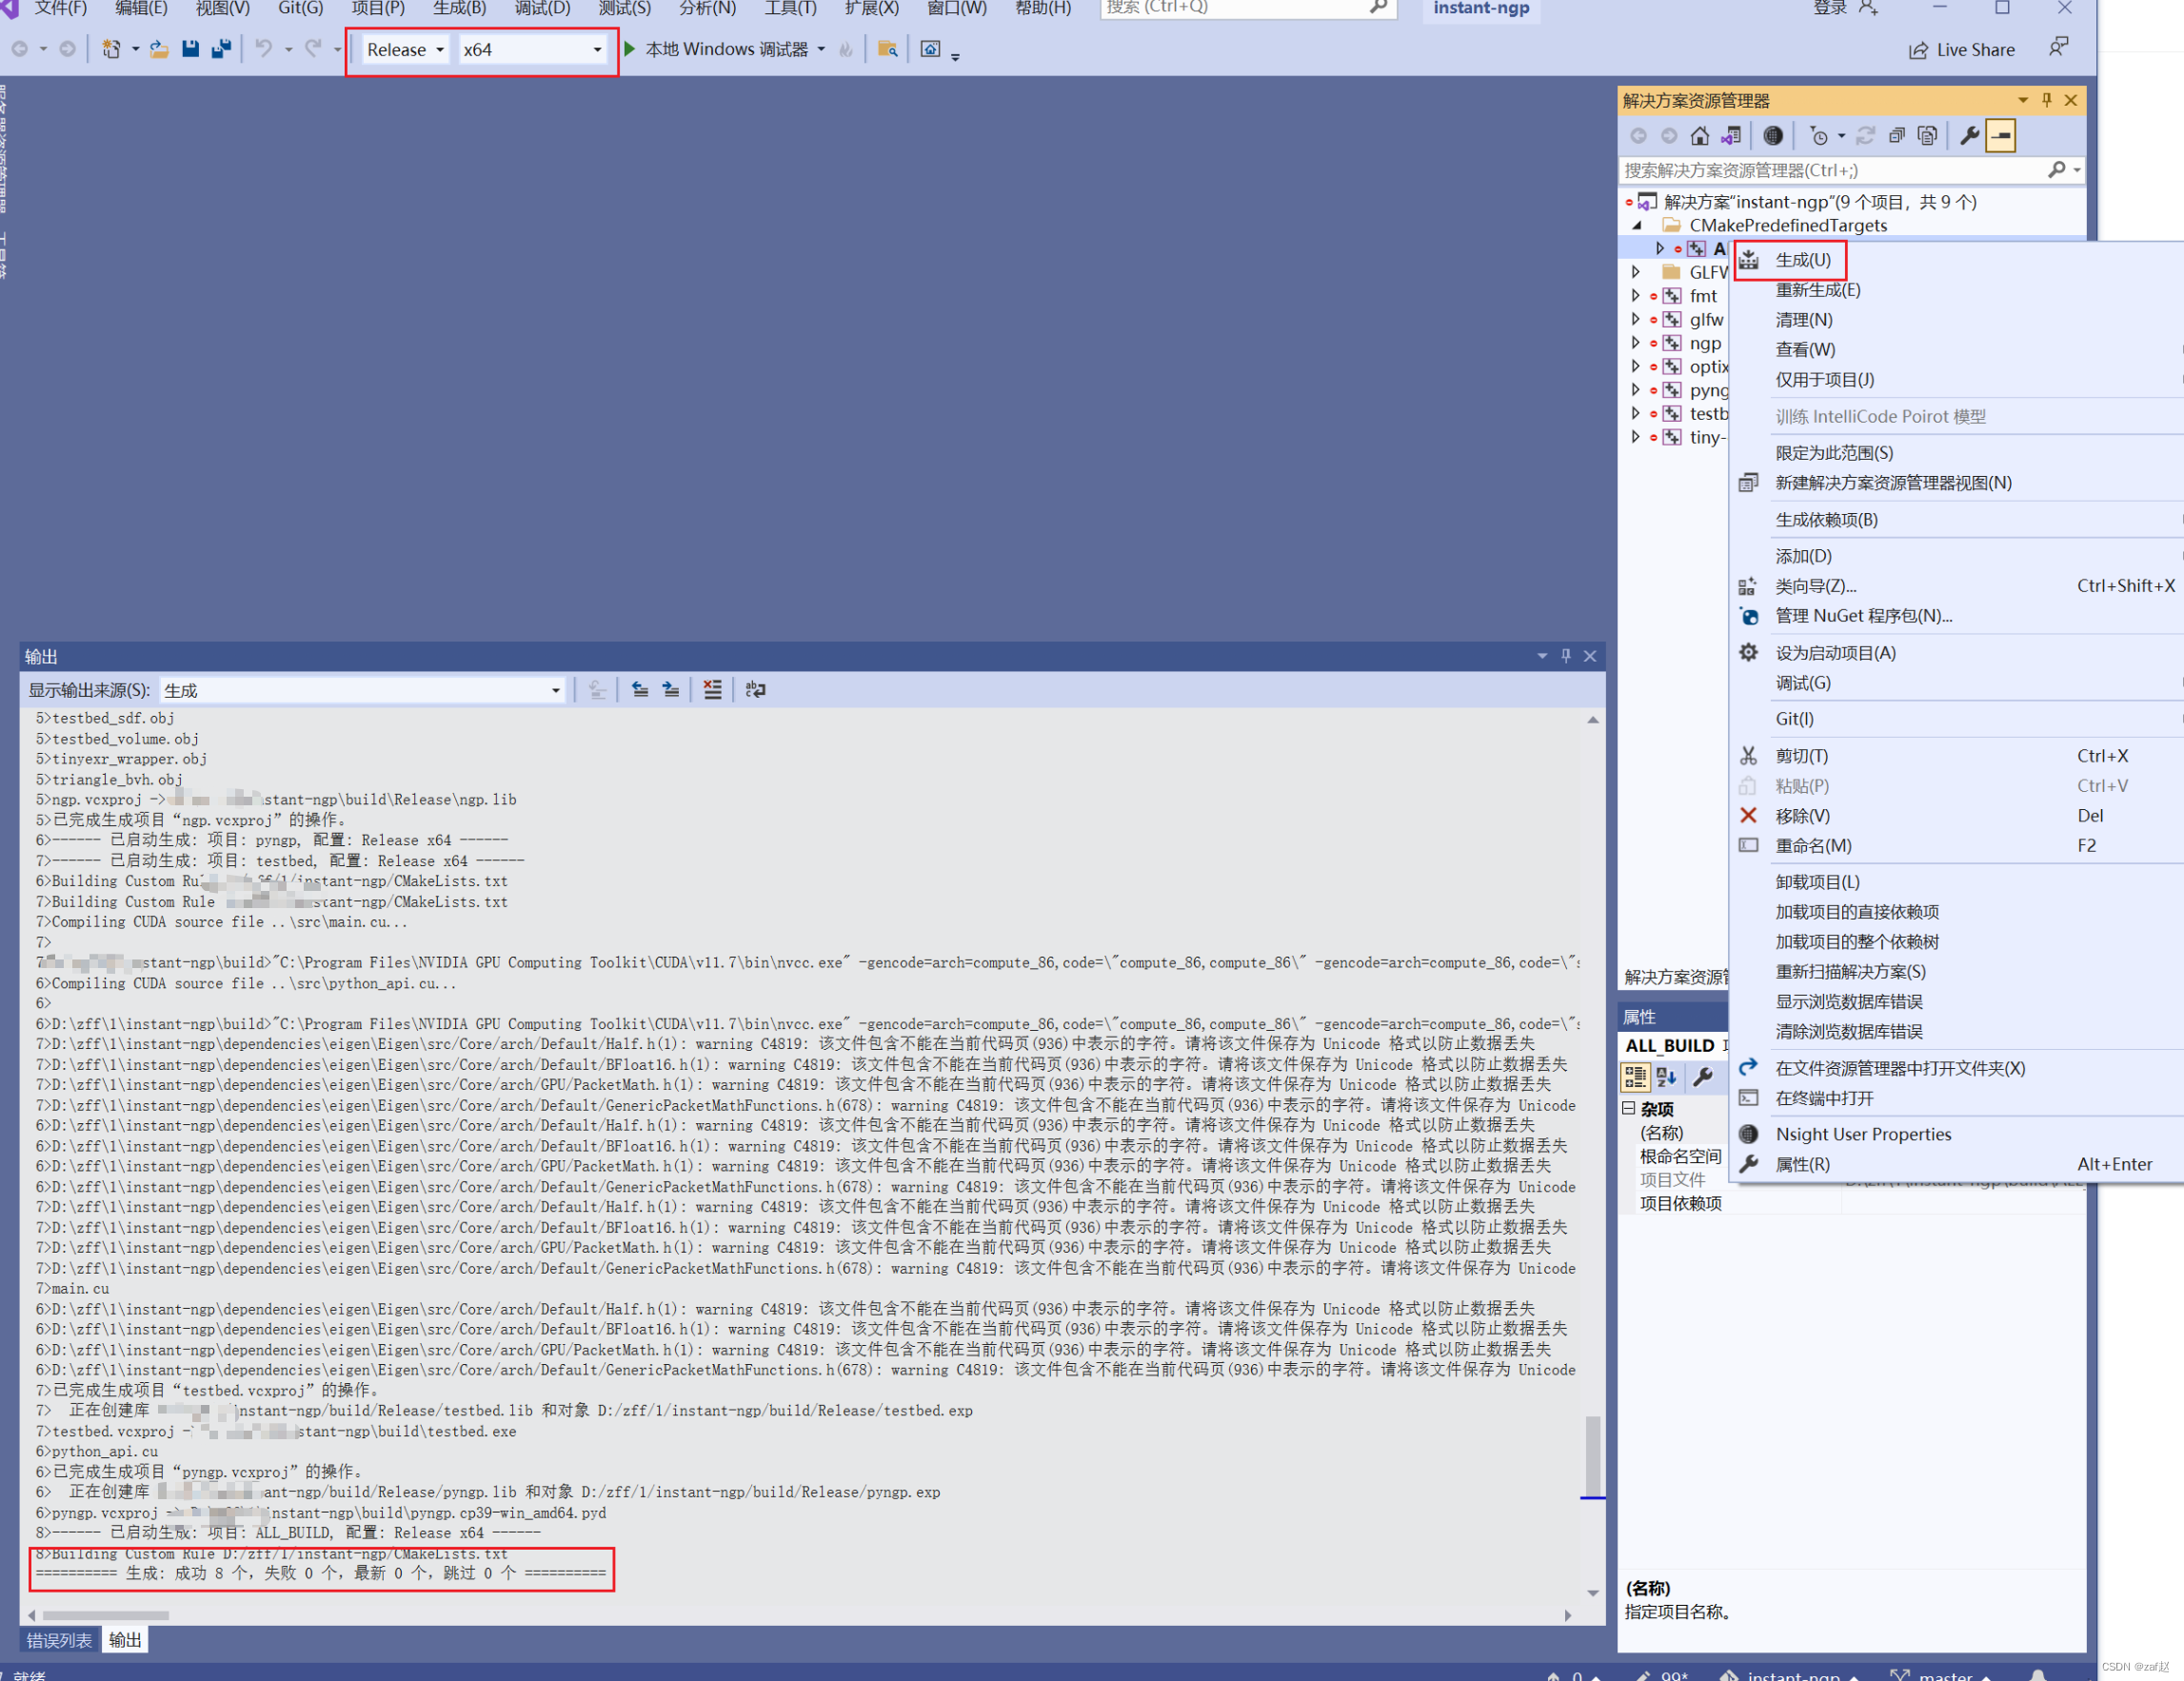
Task: Switch to the 错误列表 tab
Action: (59, 1641)
